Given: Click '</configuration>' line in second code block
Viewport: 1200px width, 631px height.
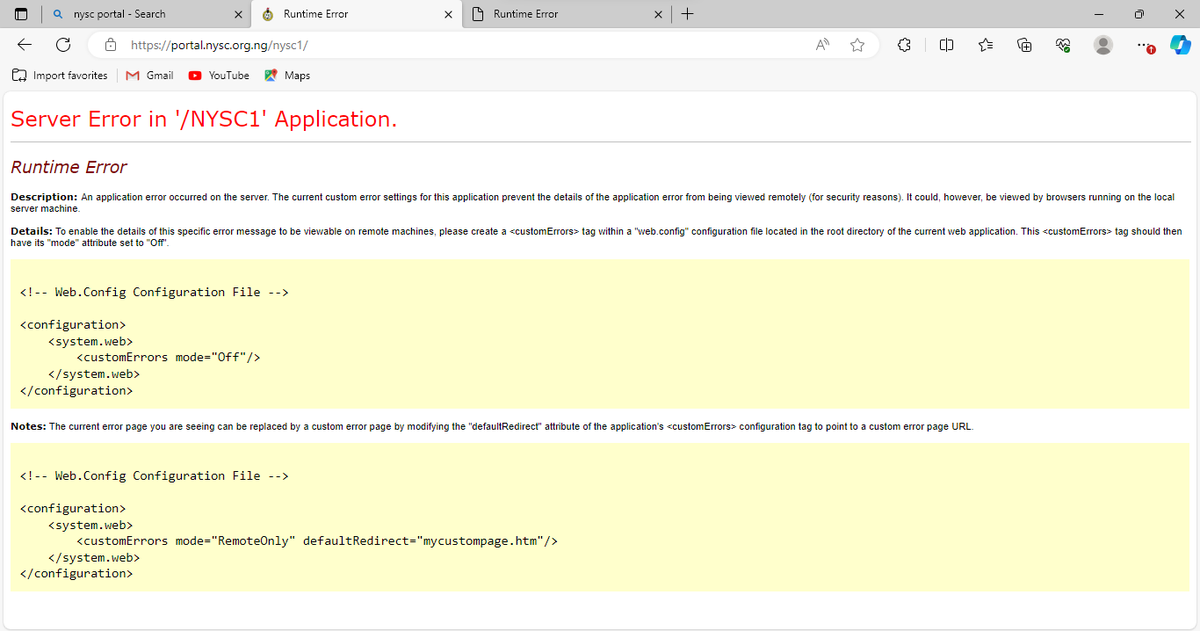Looking at the screenshot, I should 76,574.
